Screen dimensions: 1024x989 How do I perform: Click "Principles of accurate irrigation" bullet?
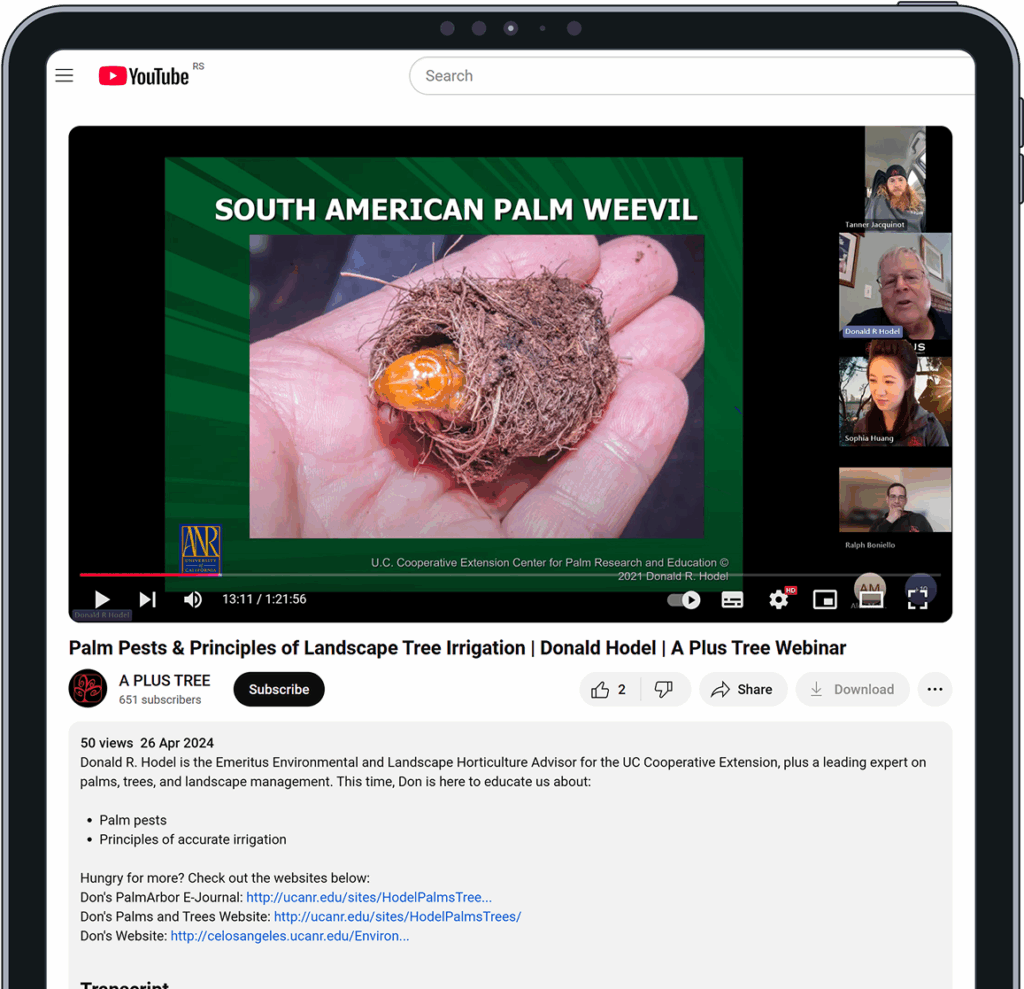193,839
